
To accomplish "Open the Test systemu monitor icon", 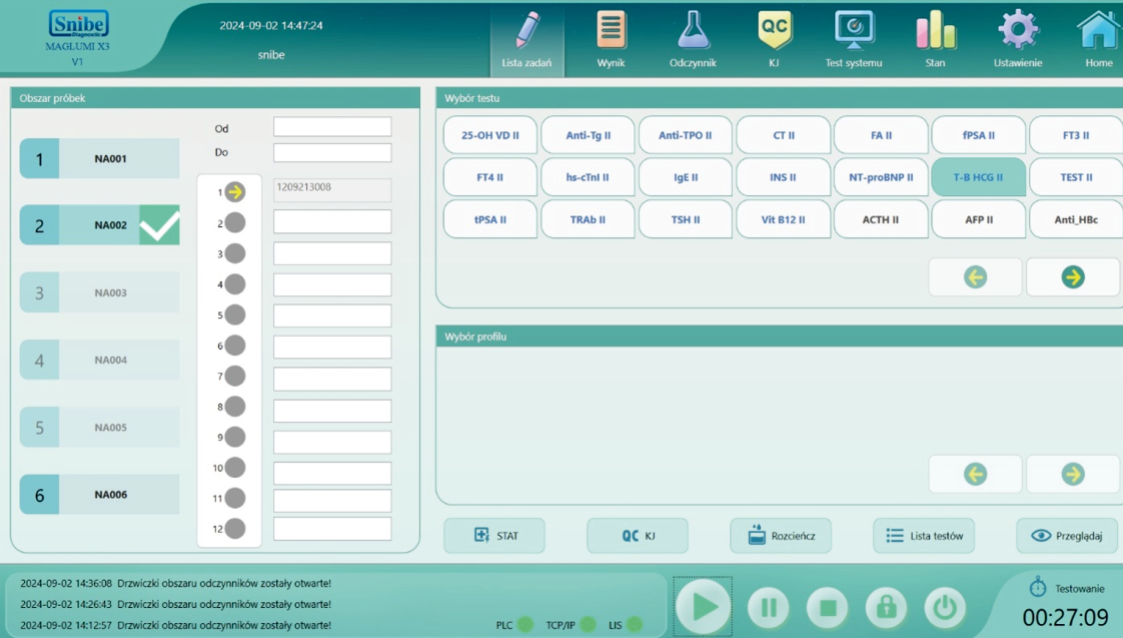I will click(853, 31).
